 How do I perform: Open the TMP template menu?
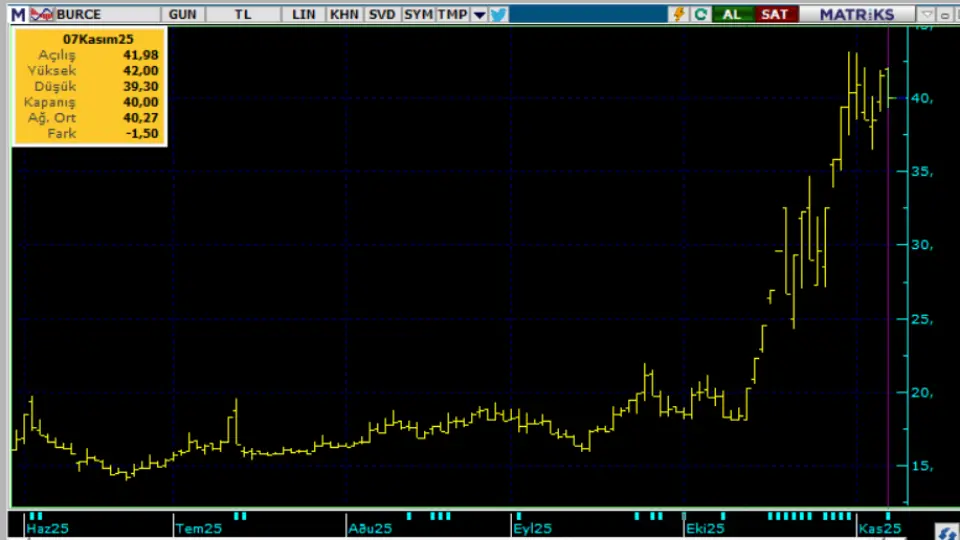pos(452,14)
